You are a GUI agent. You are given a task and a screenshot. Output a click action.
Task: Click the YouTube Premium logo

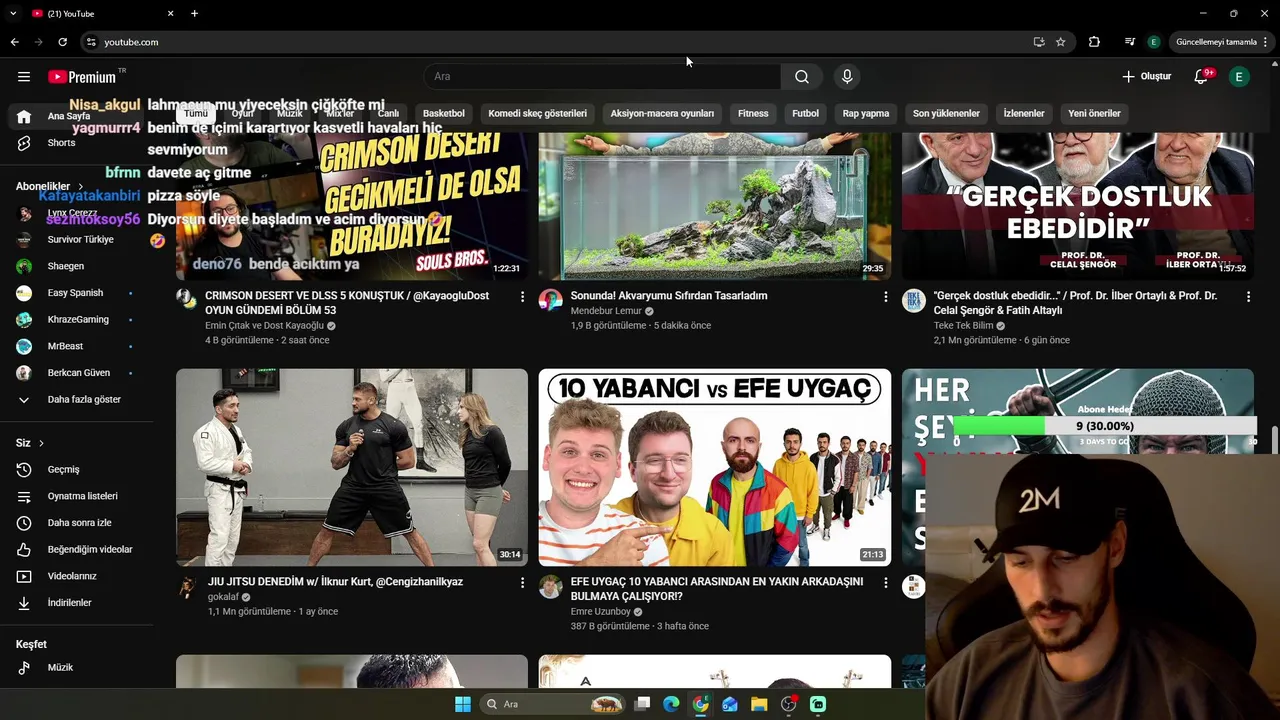tap(82, 77)
